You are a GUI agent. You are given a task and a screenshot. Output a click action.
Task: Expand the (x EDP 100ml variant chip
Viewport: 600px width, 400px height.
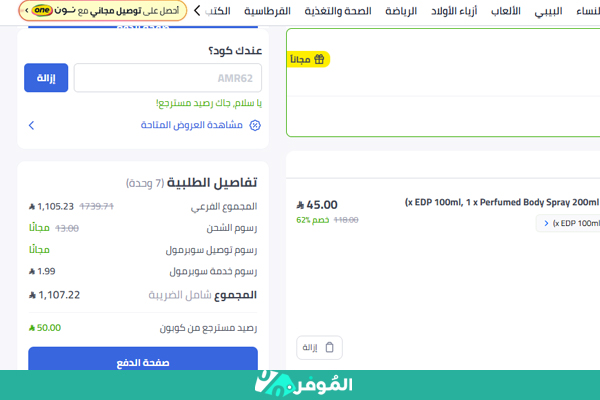click(568, 223)
